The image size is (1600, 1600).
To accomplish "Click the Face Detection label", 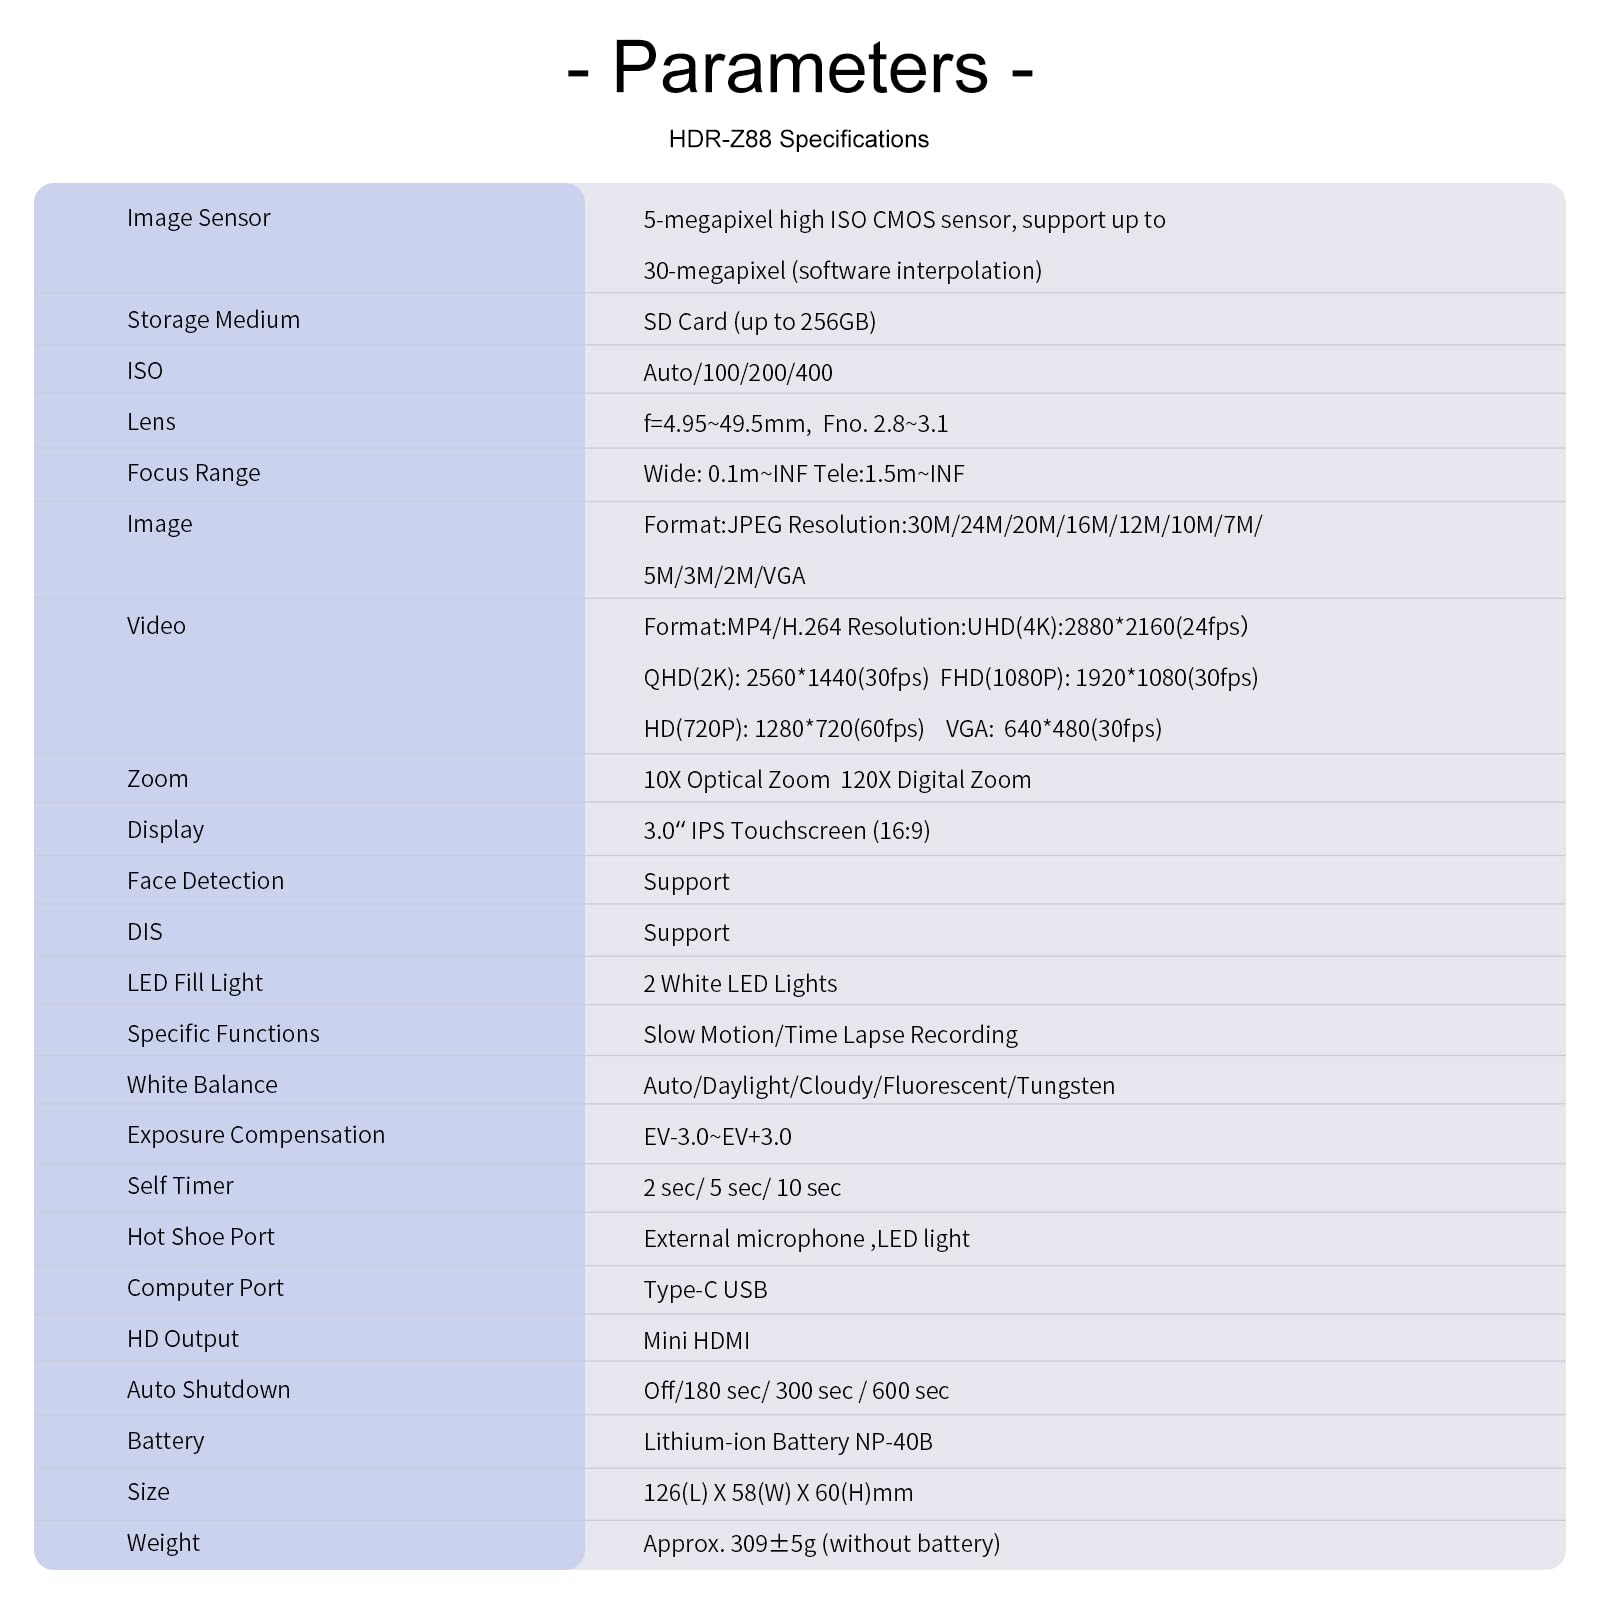I will (x=205, y=881).
